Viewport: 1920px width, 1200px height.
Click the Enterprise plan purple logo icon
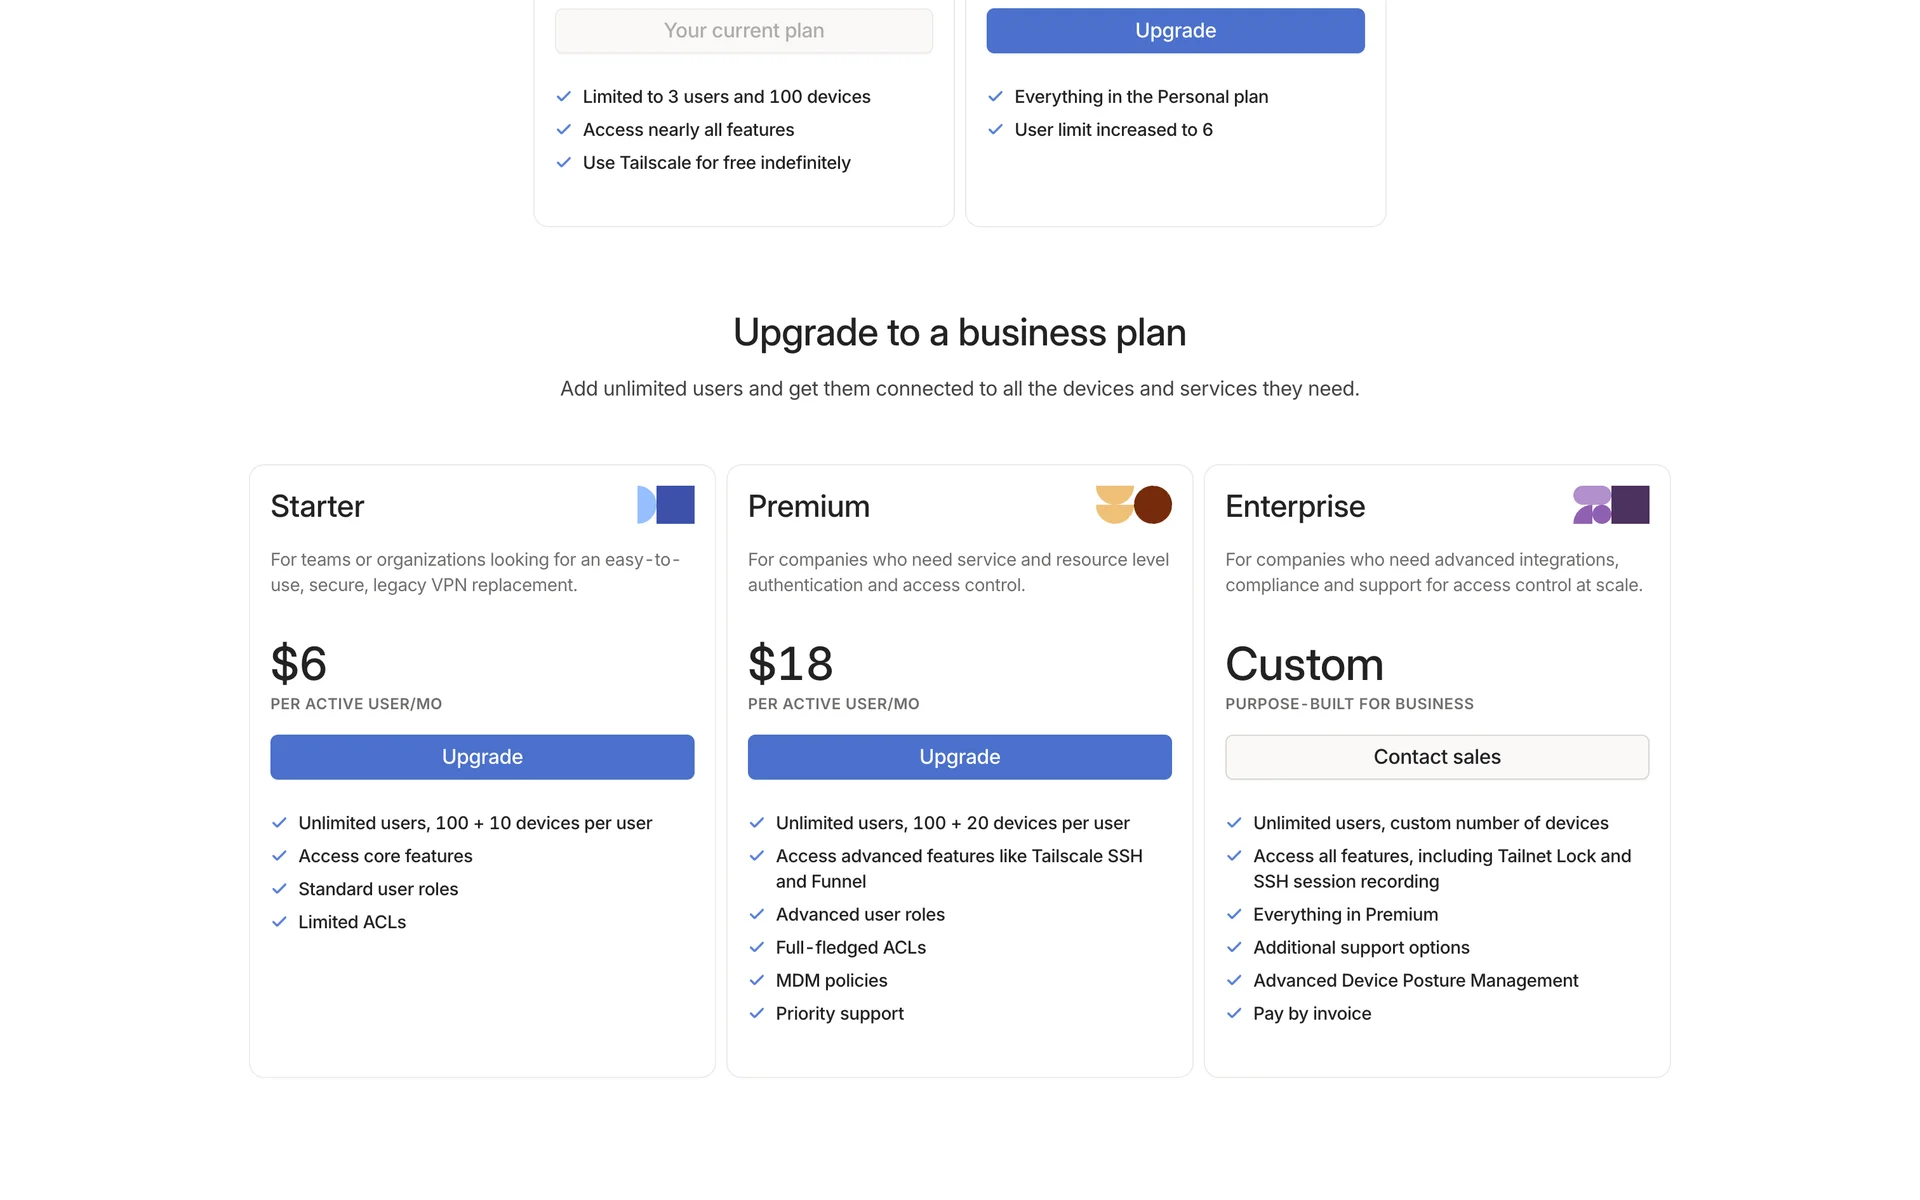pos(1610,505)
